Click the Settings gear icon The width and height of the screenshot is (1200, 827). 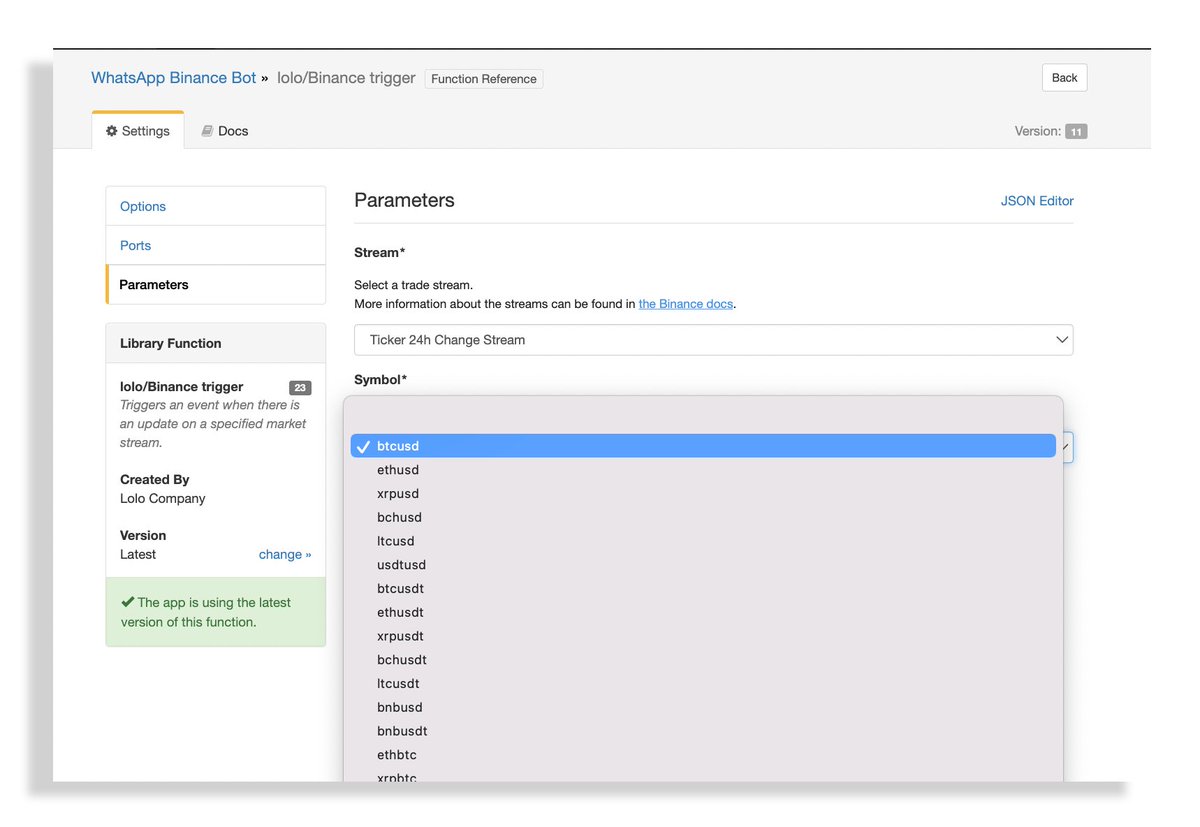click(112, 131)
